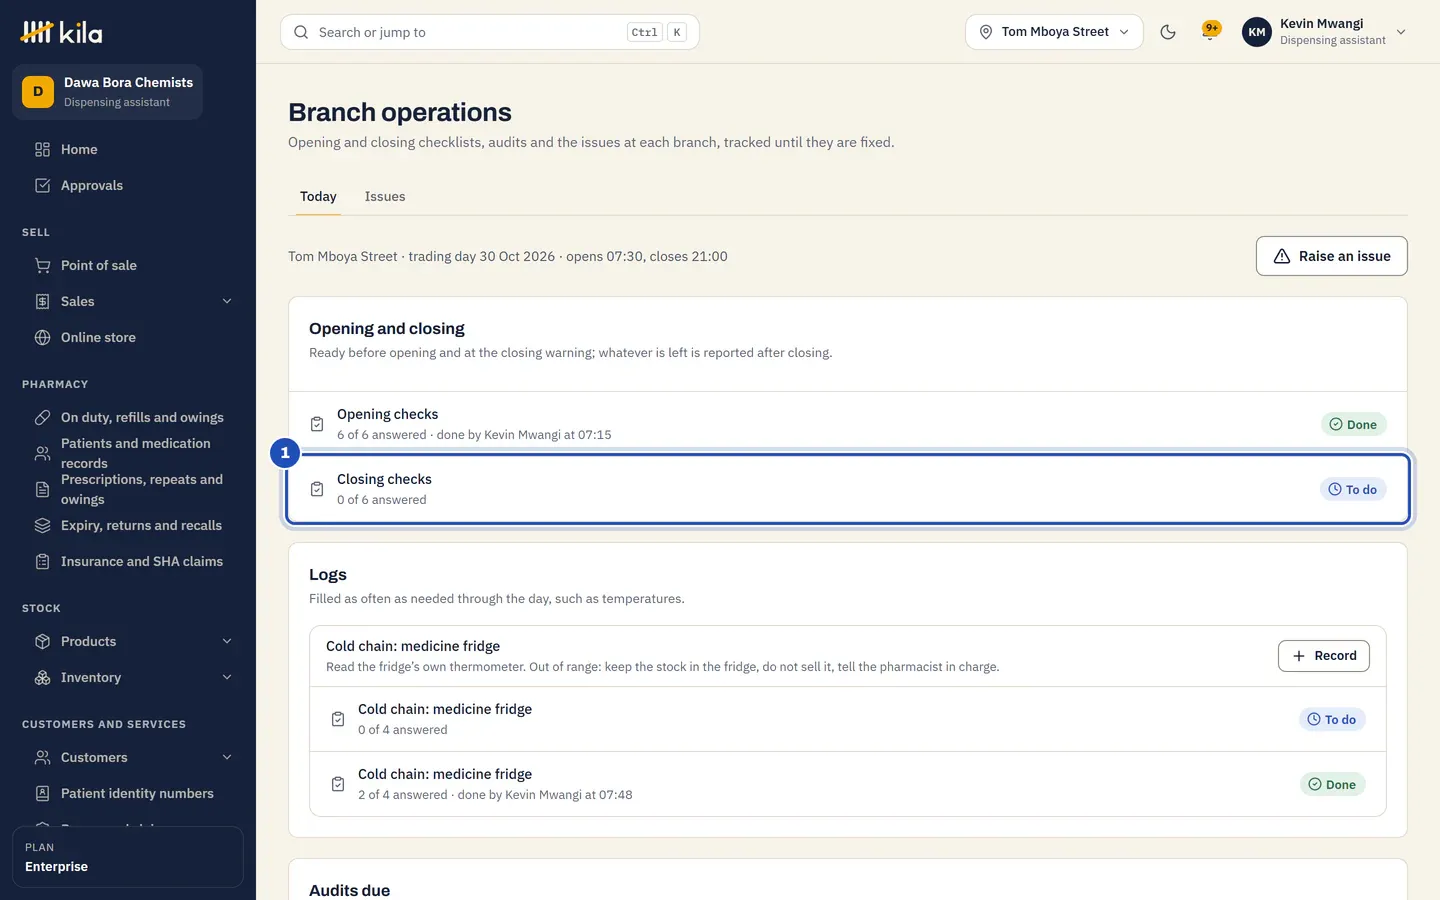Switch to the Issues tab
Screen dimensions: 1440x900
tap(385, 196)
